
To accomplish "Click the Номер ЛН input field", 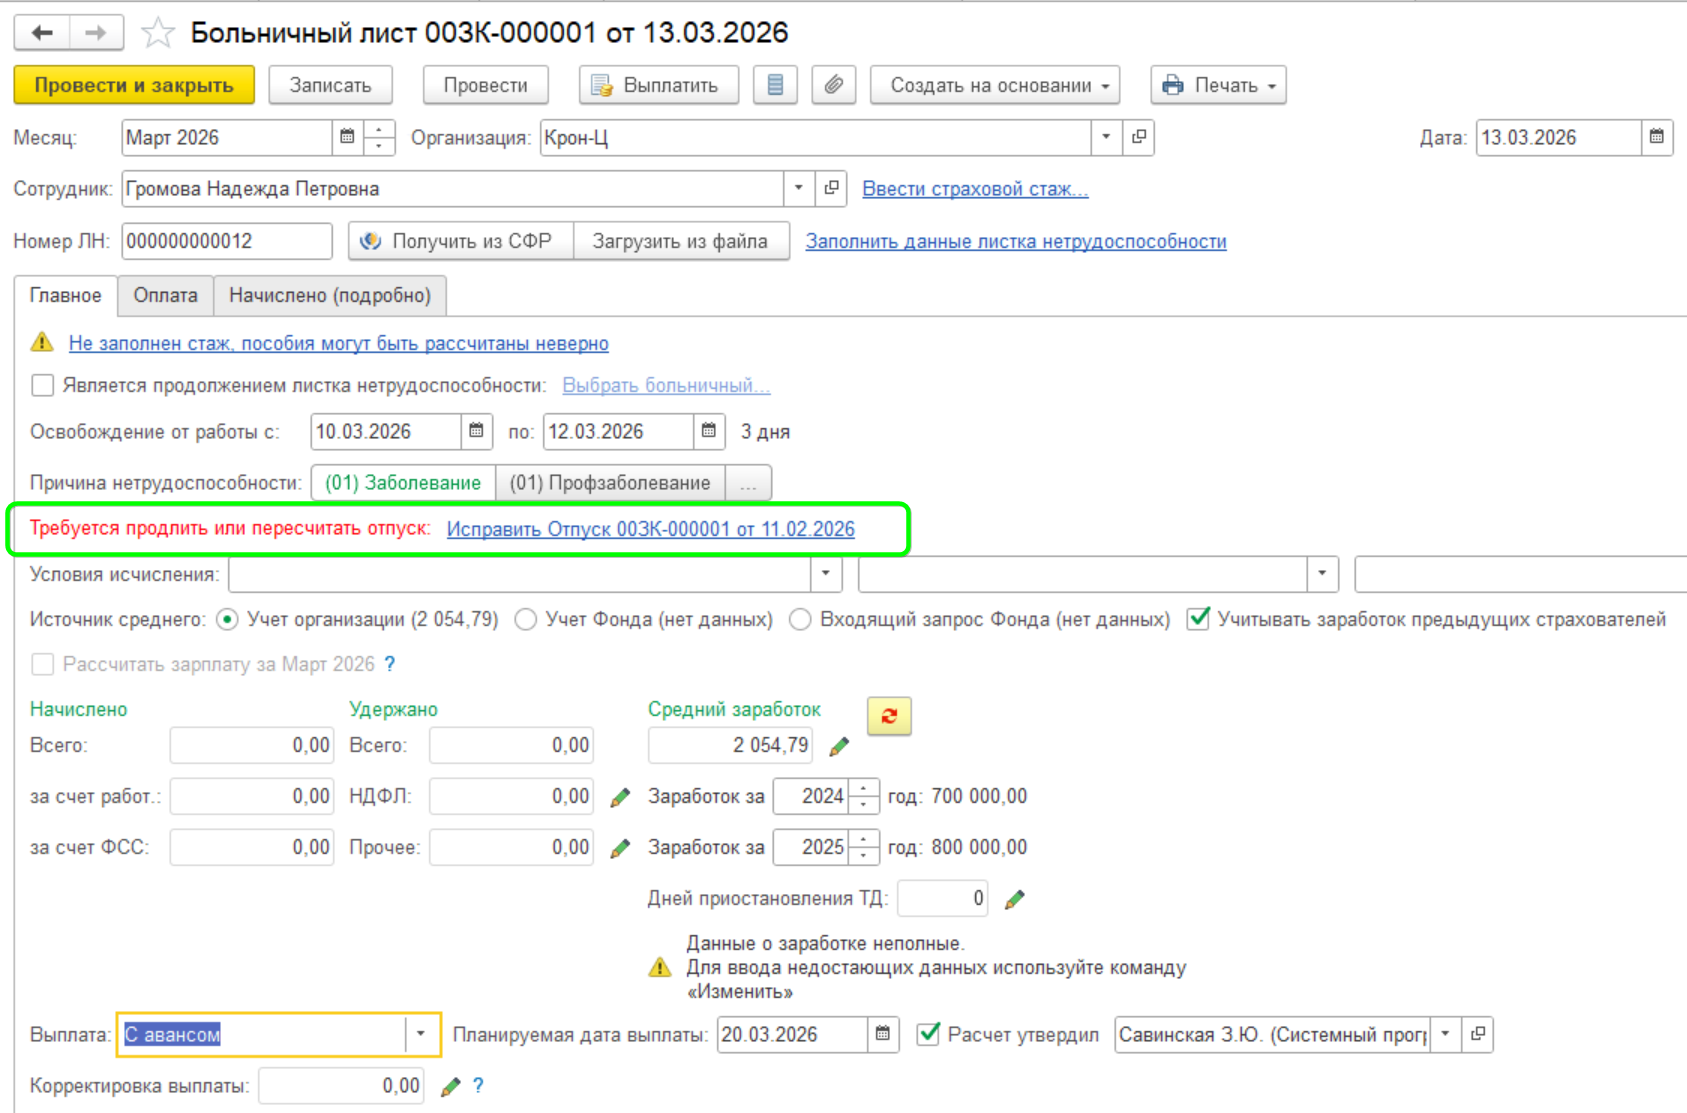I will (x=226, y=241).
